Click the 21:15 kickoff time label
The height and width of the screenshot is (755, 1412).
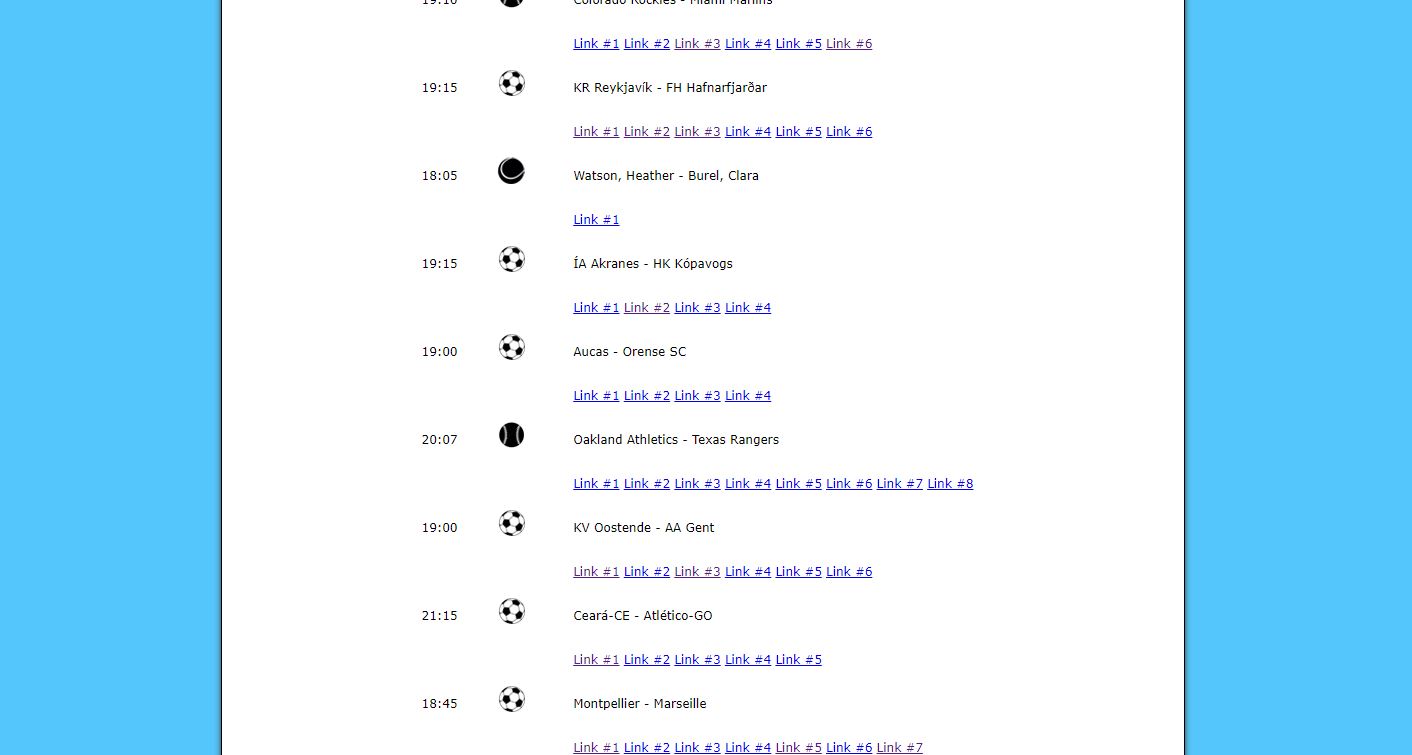click(x=439, y=616)
